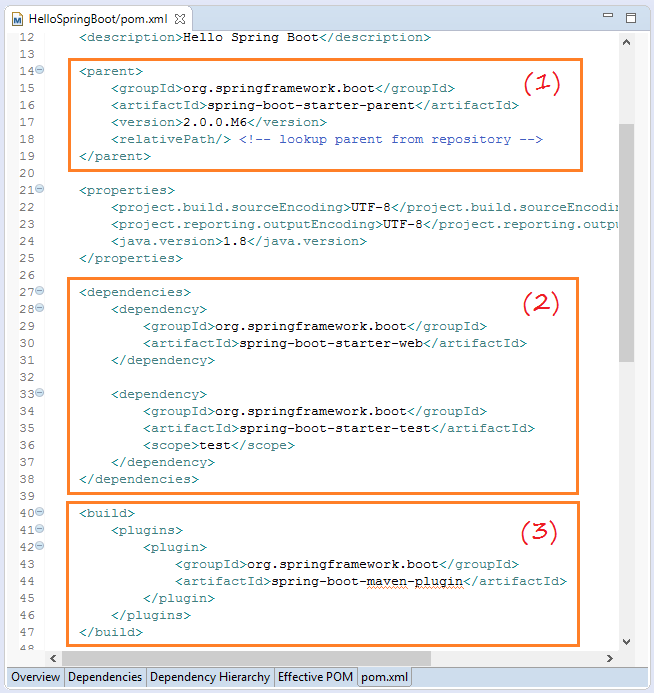
Task: Open the Dependency Hierarchy tab
Action: 210,677
